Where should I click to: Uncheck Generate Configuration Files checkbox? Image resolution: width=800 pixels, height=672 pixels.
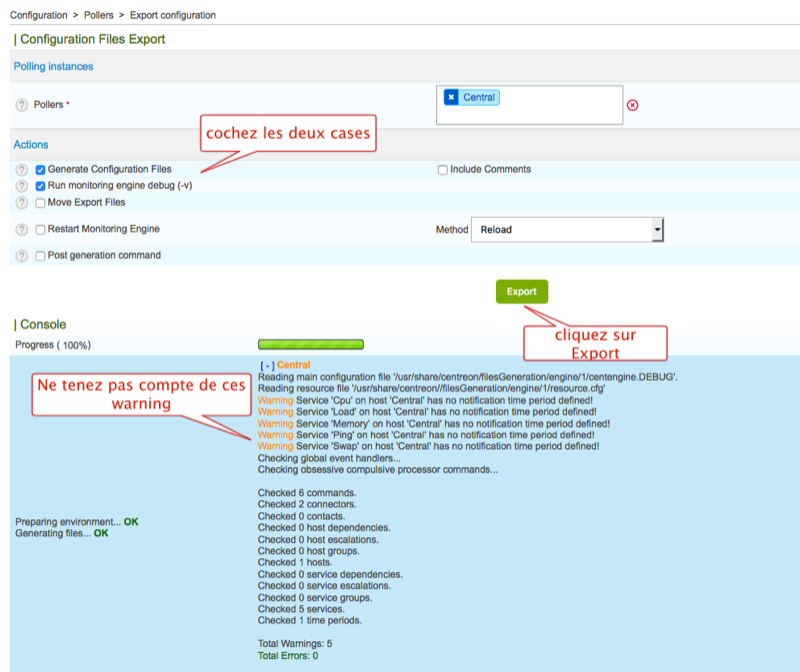[x=41, y=170]
